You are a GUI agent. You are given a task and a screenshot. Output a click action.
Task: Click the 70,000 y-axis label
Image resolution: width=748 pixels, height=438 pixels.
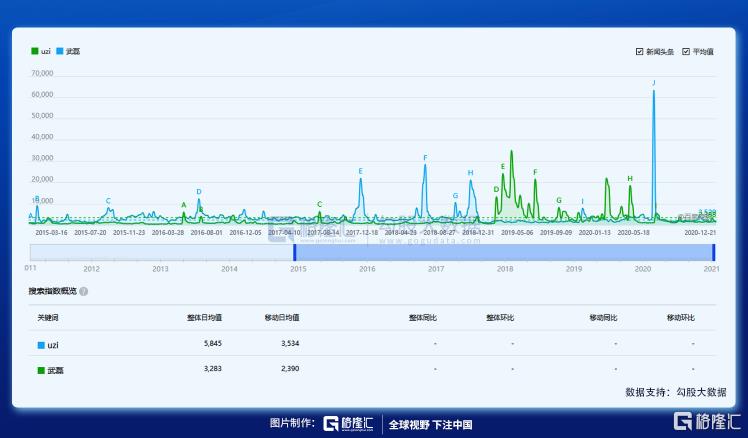coord(42,73)
